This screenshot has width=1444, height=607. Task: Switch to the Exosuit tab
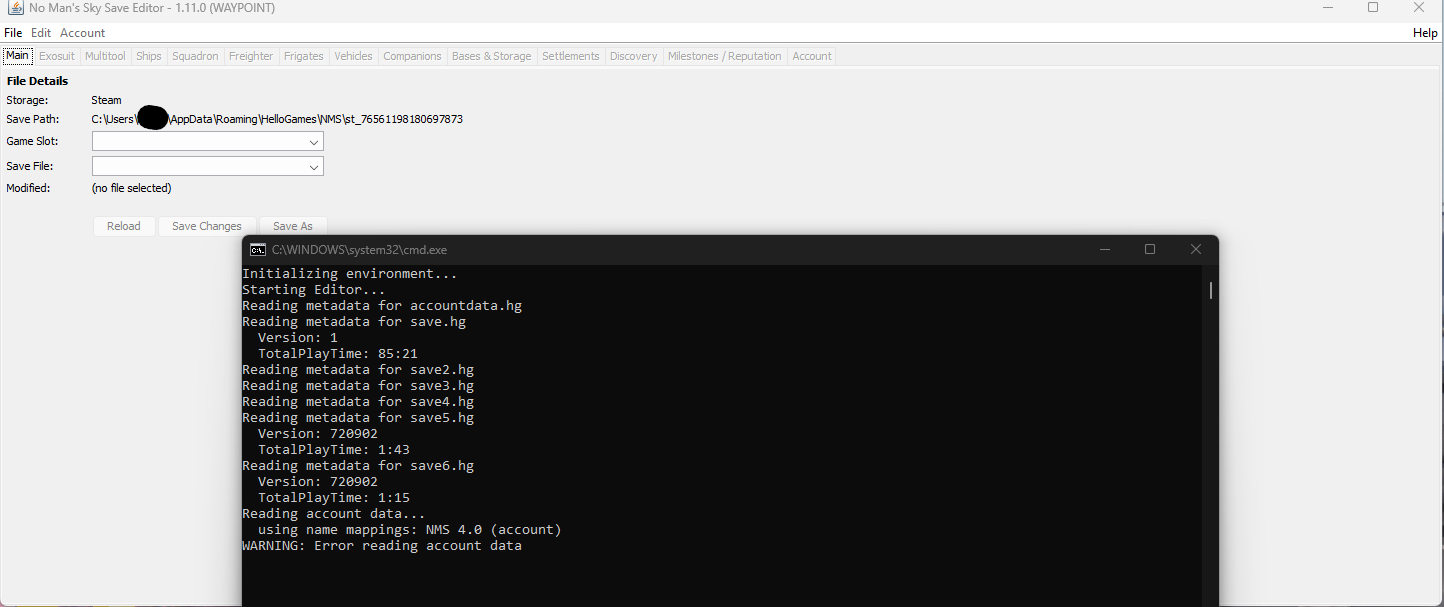point(57,56)
